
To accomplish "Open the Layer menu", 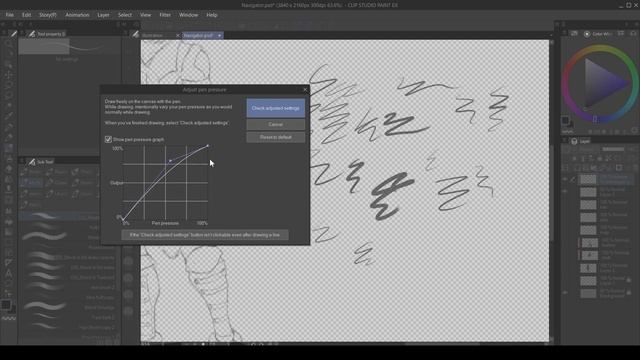I will [x=103, y=15].
